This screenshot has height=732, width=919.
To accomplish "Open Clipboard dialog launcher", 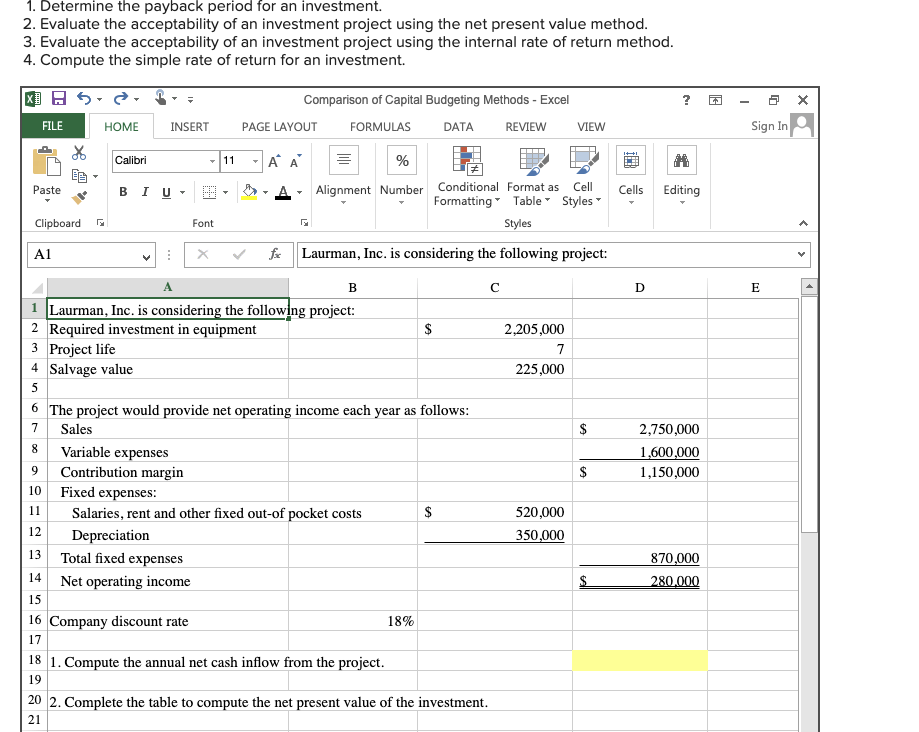I will point(100,223).
